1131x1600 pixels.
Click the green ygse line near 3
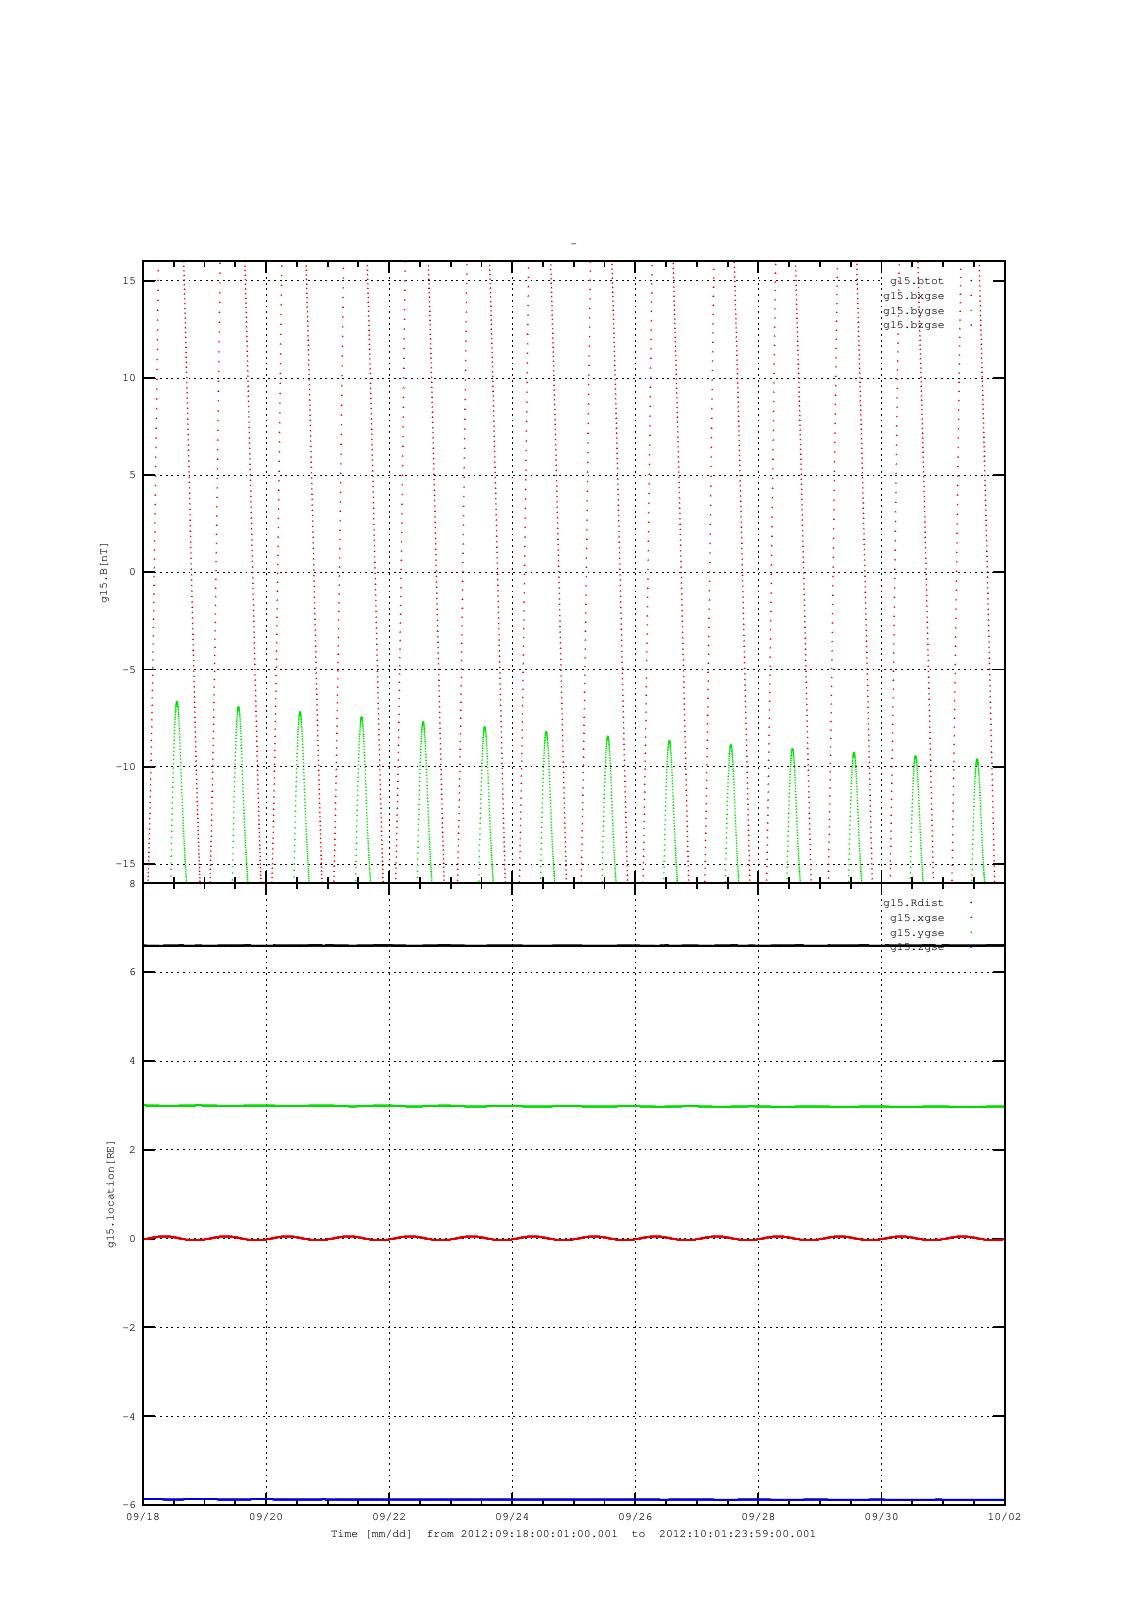coord(573,1106)
